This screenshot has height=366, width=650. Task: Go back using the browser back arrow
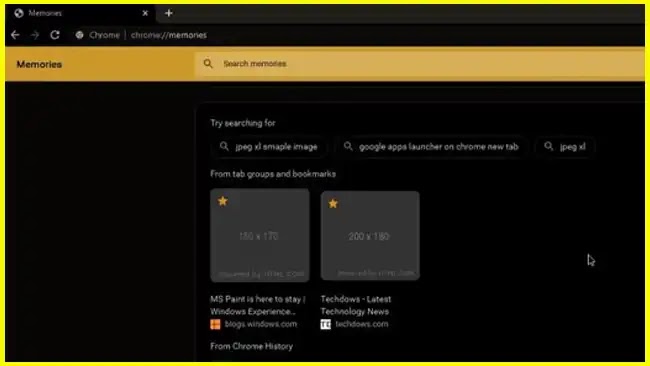tap(15, 35)
